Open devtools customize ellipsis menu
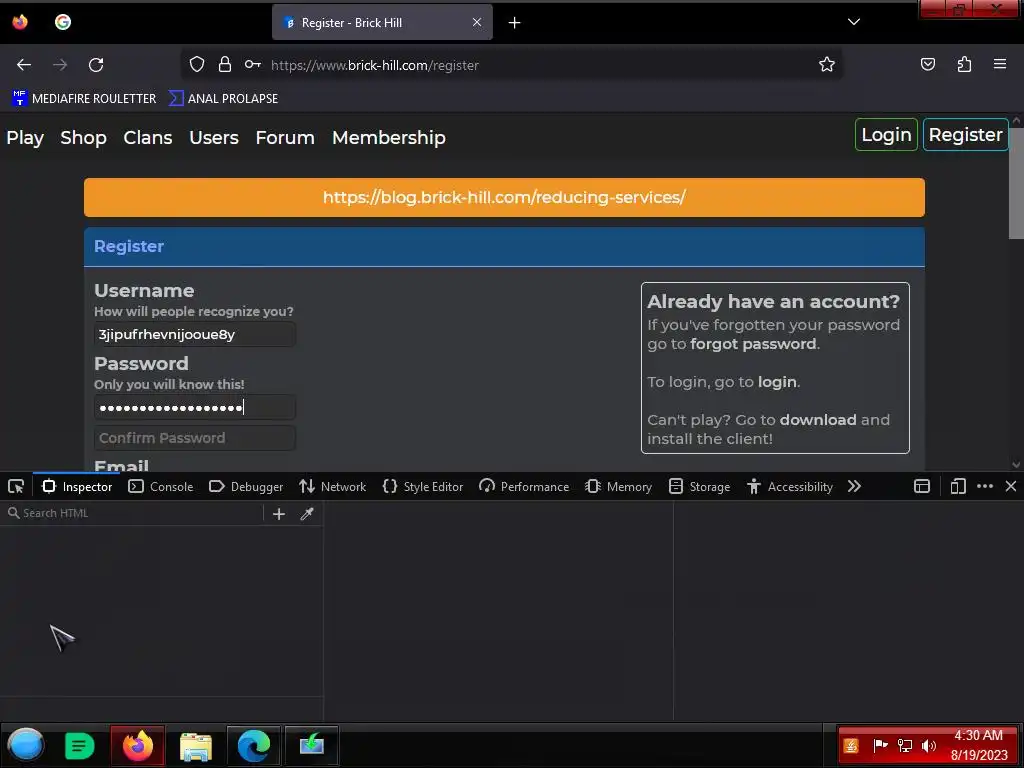Viewport: 1024px width, 768px height. pos(985,487)
